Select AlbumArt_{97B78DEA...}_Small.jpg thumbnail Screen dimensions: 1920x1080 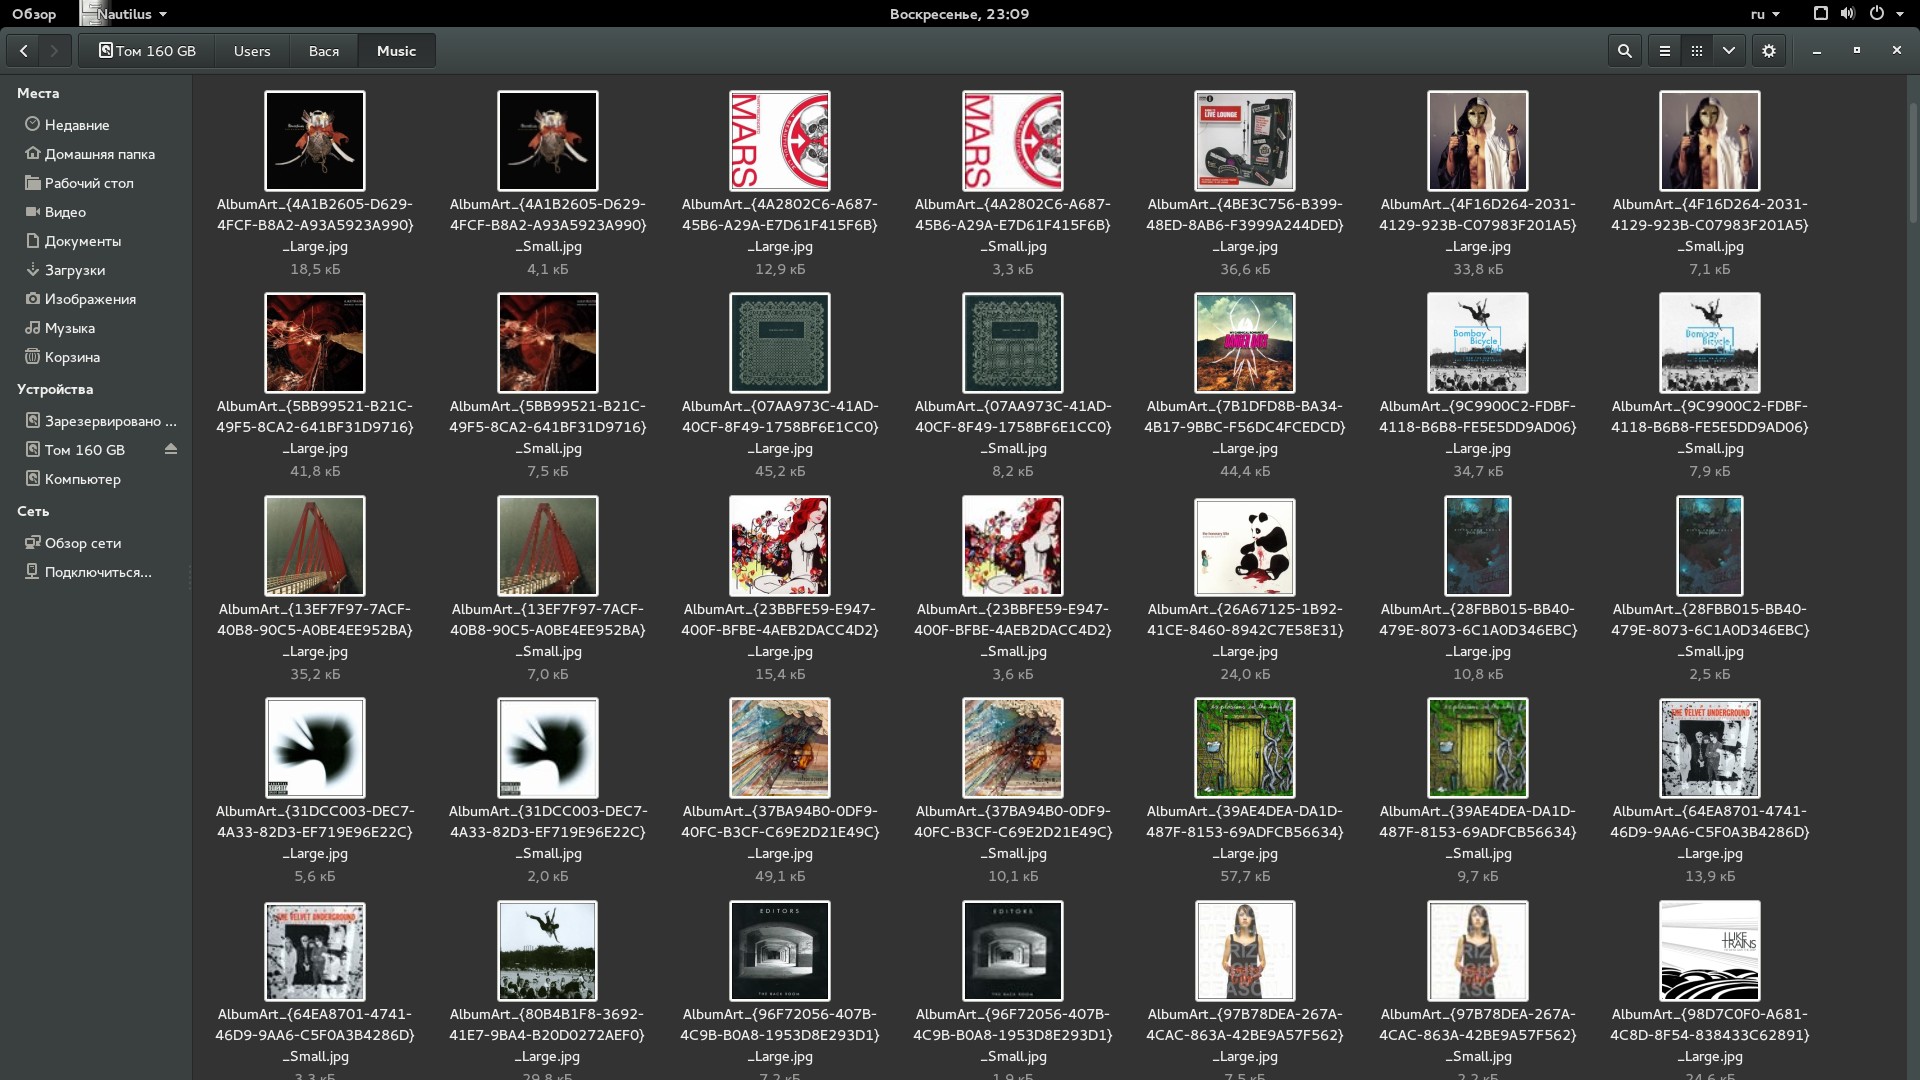point(1478,951)
